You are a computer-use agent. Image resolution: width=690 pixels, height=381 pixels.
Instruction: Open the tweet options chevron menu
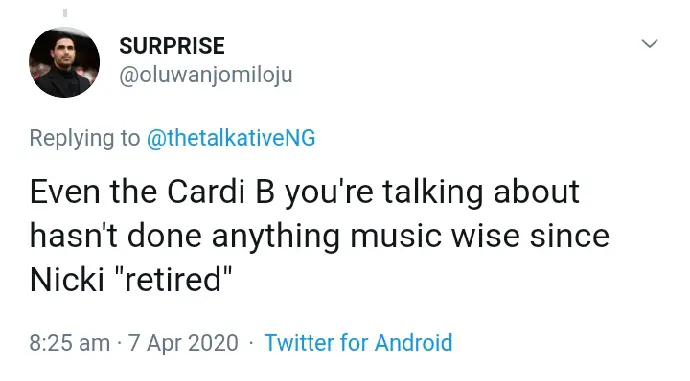pos(649,43)
